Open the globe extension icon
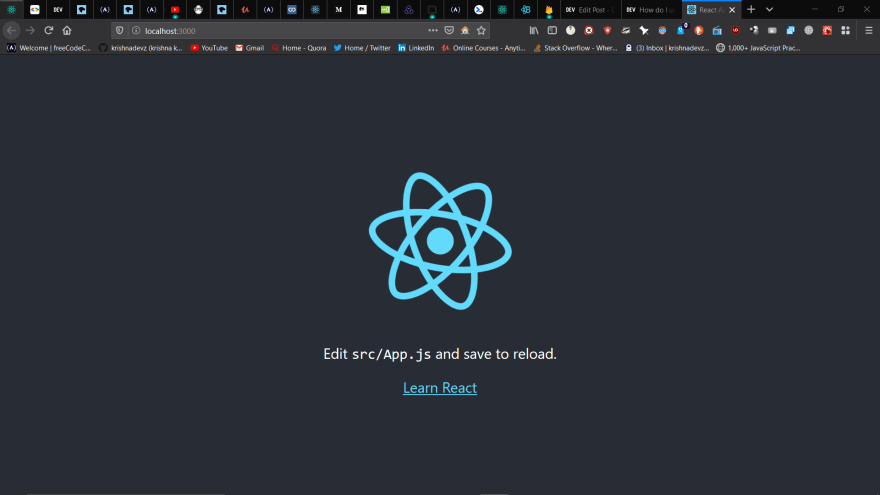880x495 pixels. click(809, 30)
